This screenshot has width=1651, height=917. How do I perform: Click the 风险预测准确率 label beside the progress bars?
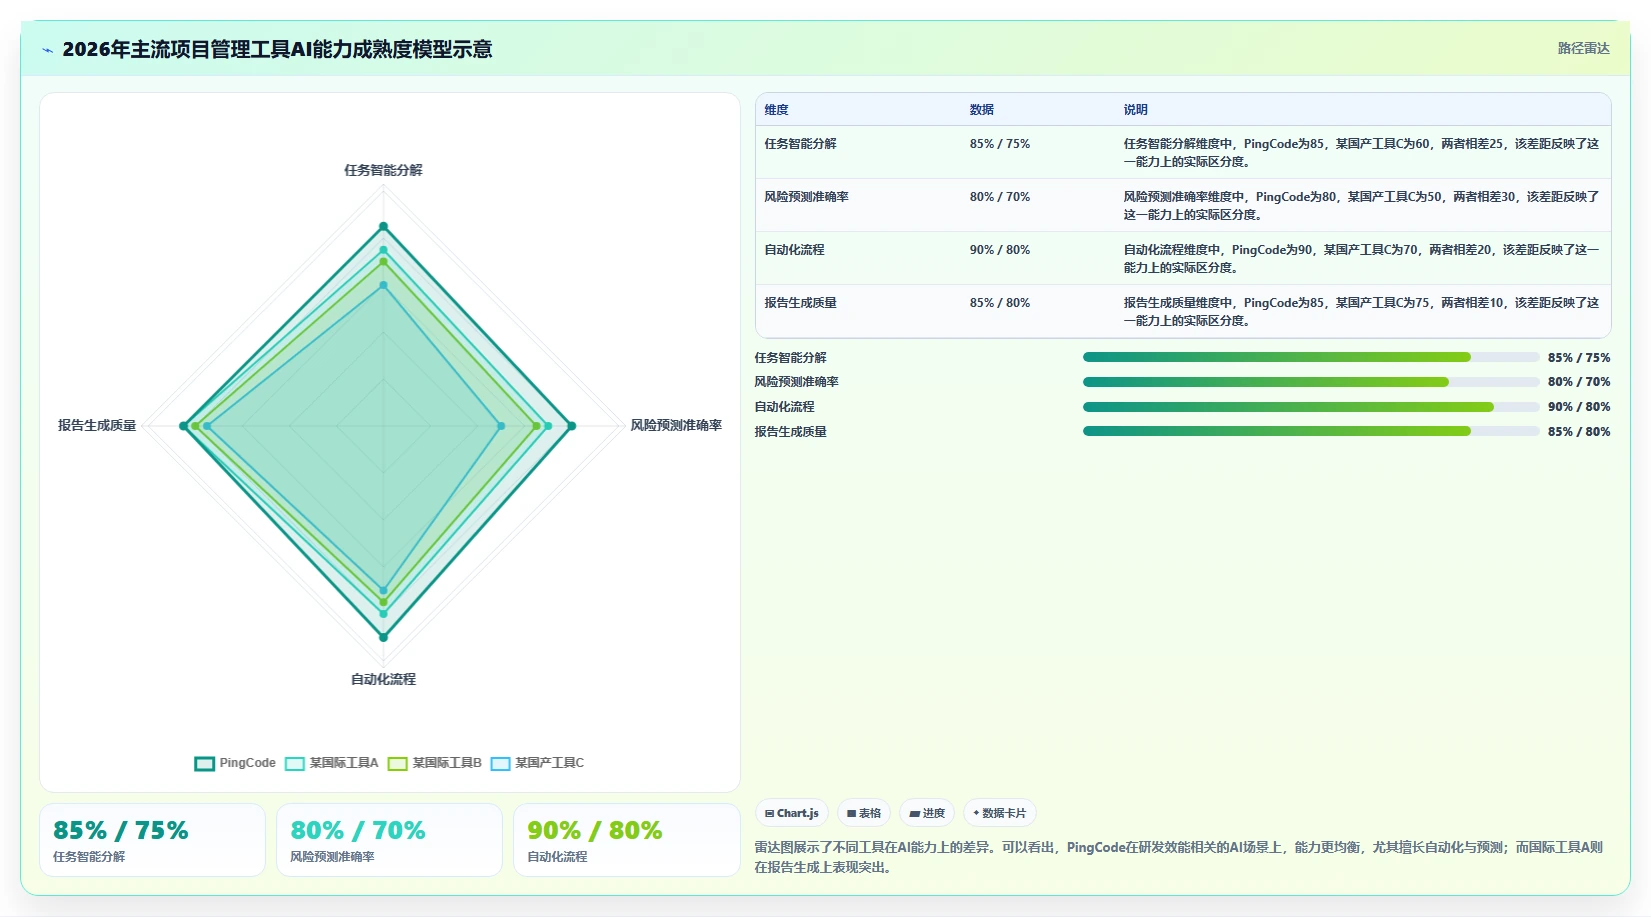point(797,382)
